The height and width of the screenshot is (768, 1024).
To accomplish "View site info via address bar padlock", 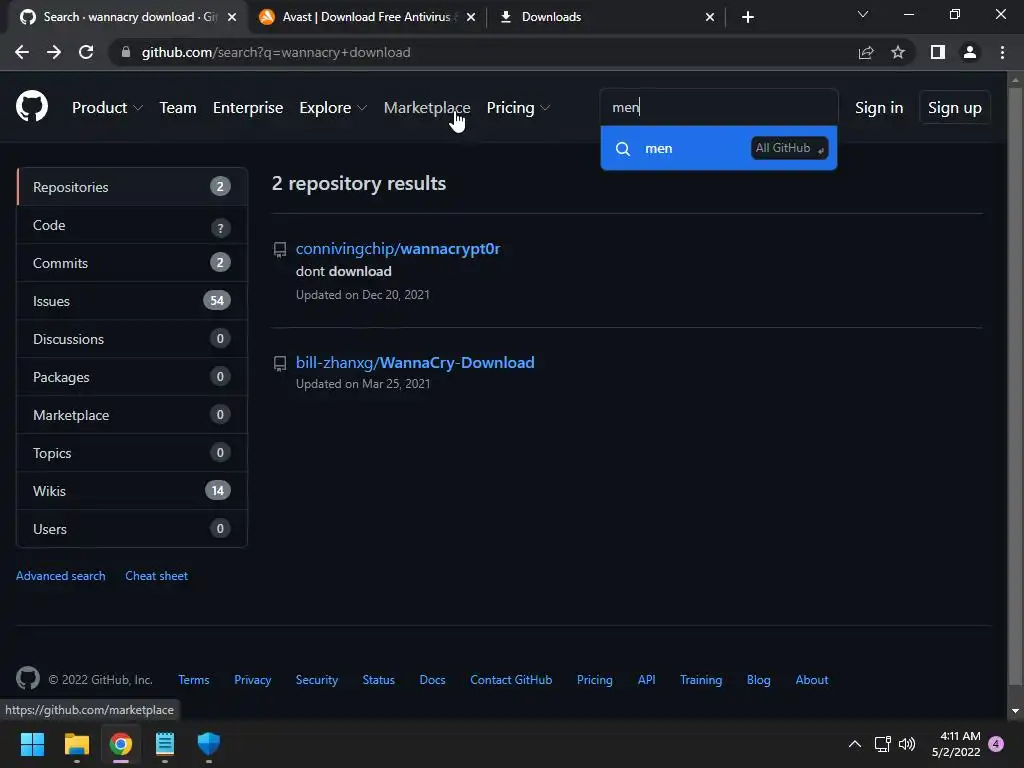I will pyautogui.click(x=126, y=52).
